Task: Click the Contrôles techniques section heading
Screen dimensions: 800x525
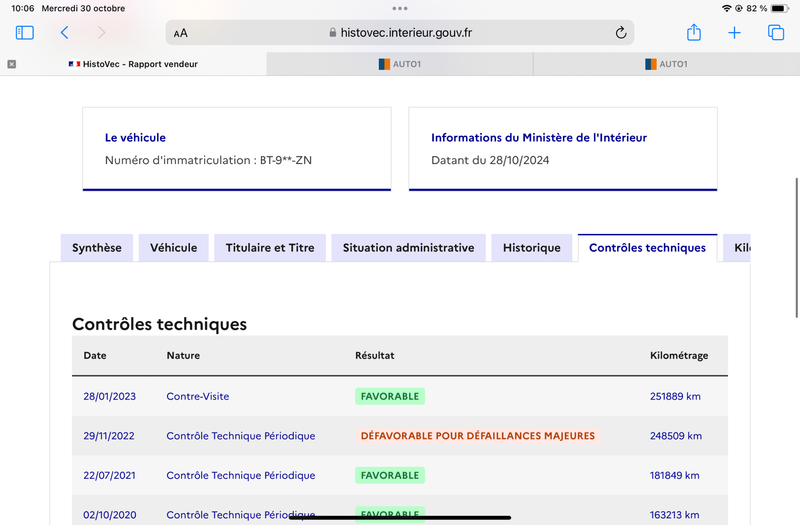Action: (x=159, y=324)
